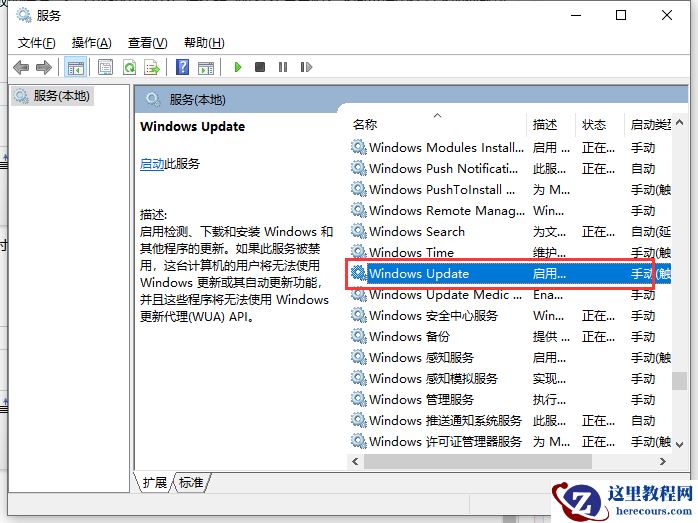The width and height of the screenshot is (698, 523).
Task: Stop service with square stop button
Action: (x=260, y=67)
